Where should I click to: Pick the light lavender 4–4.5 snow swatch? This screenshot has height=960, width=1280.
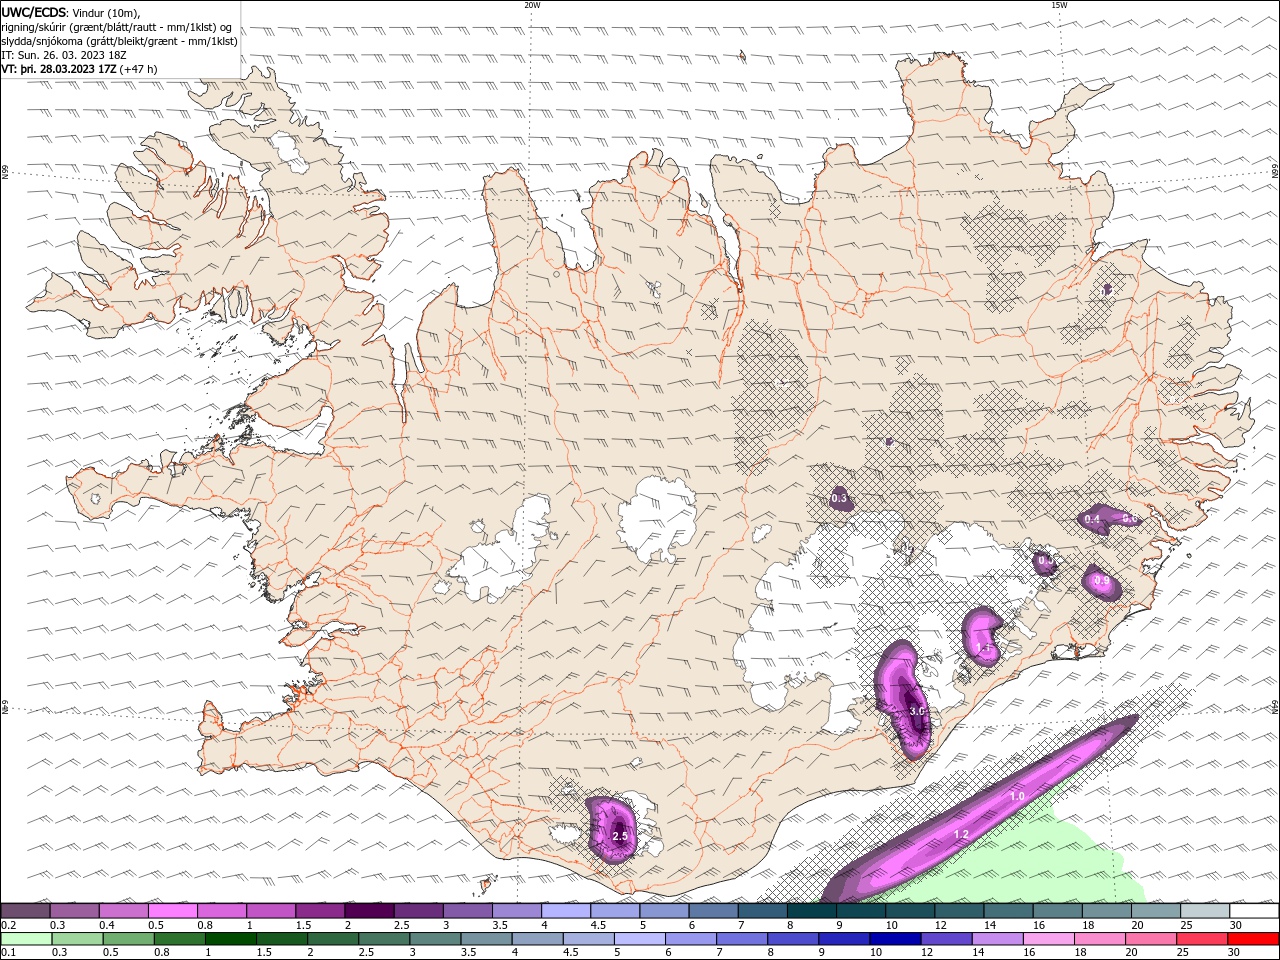coord(566,910)
